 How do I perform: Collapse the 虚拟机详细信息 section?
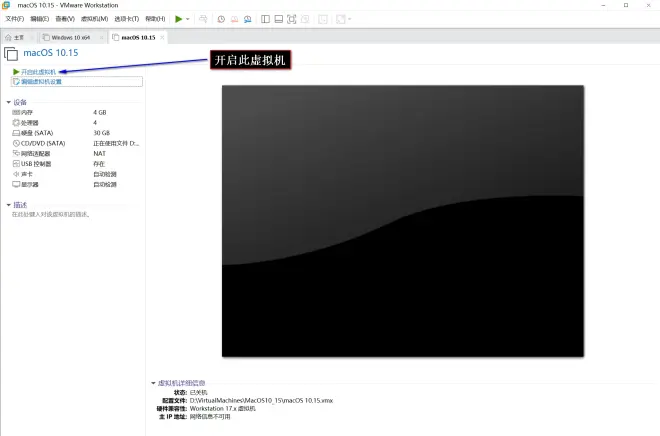153,383
